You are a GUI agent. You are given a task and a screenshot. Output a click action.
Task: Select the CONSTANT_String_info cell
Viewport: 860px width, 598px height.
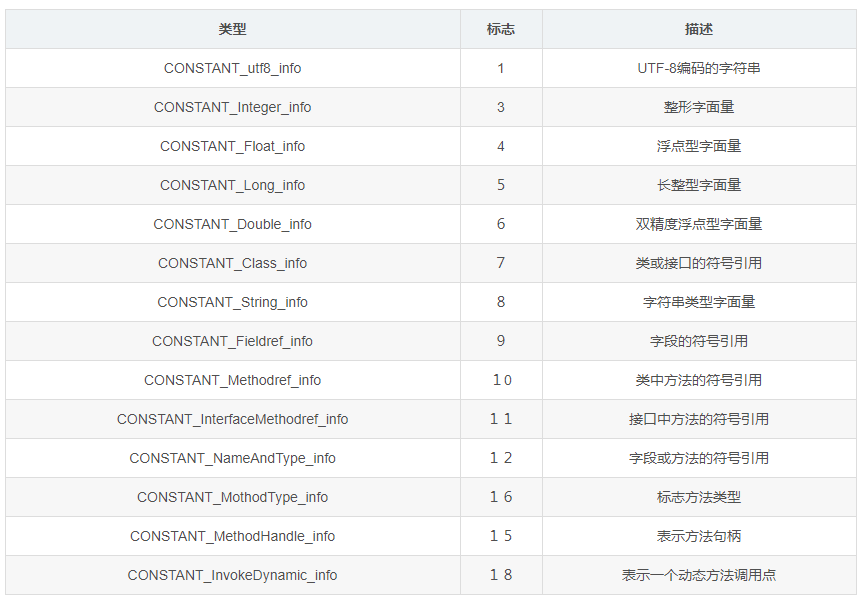point(232,302)
